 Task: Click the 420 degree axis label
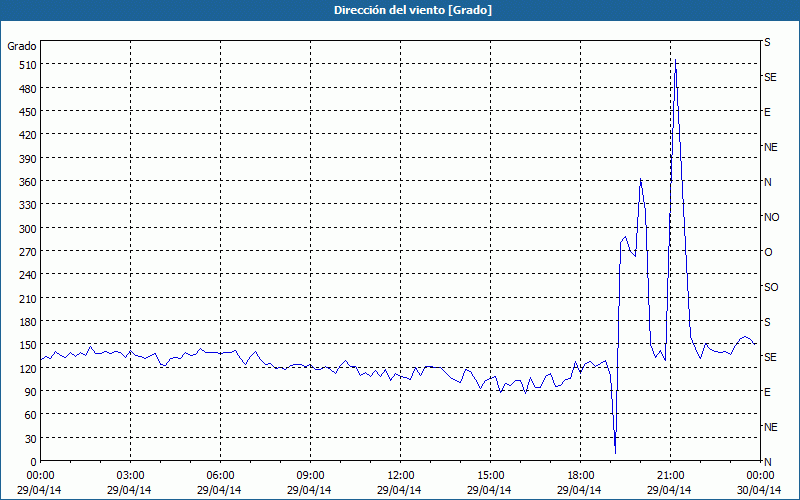[x=28, y=135]
